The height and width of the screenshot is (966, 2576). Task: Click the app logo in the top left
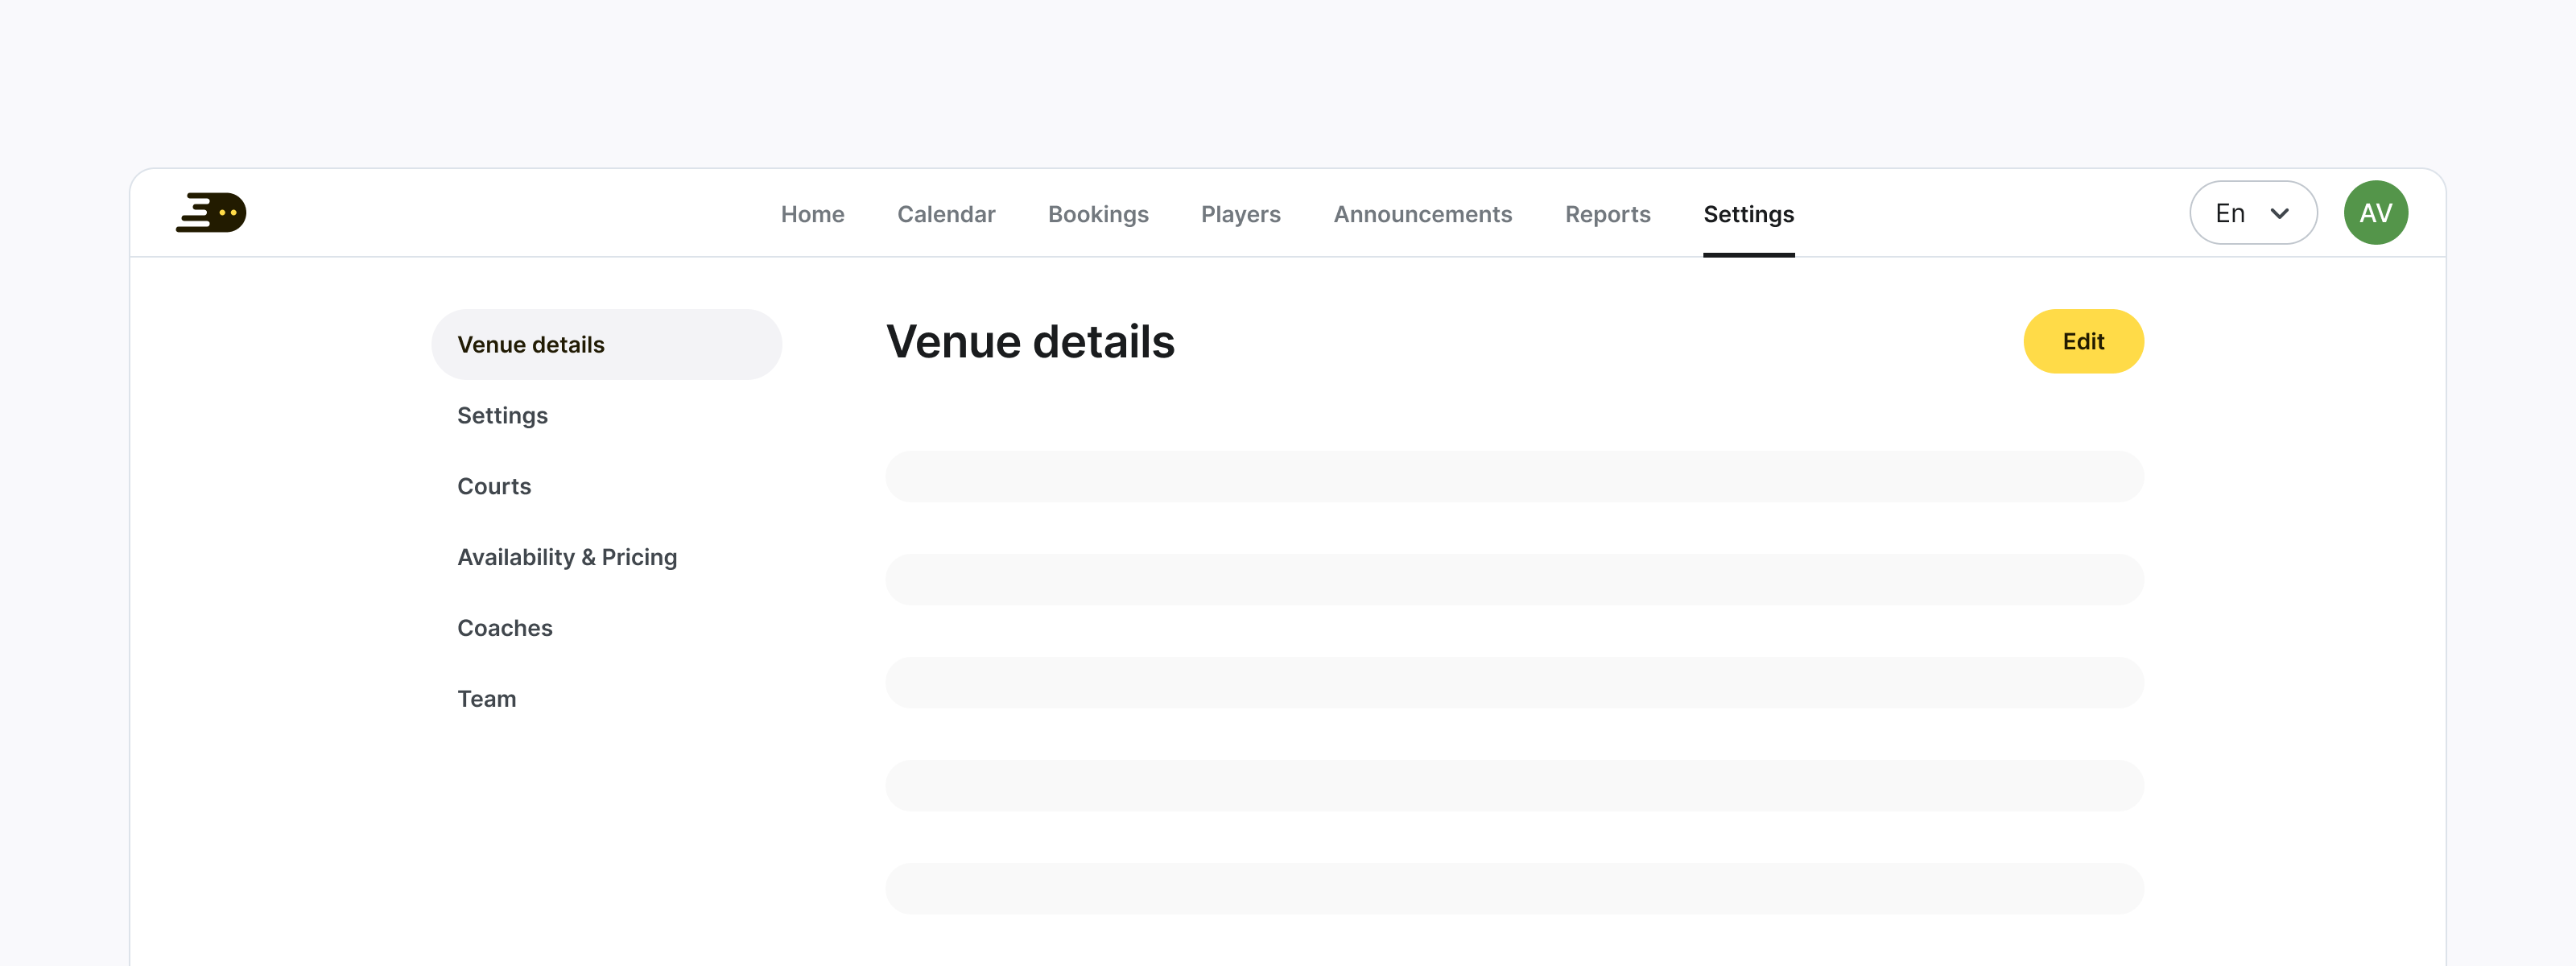coord(210,212)
